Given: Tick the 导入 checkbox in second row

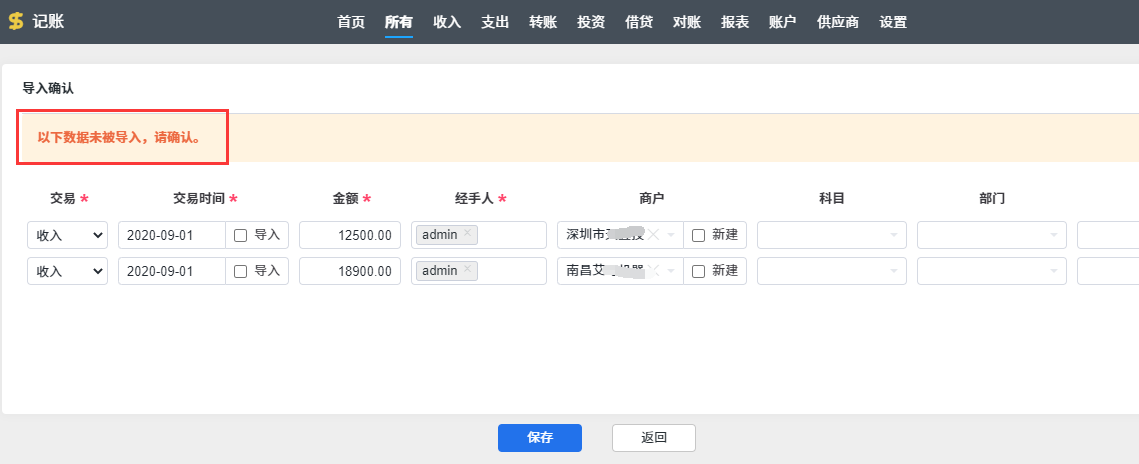Looking at the screenshot, I should [241, 271].
